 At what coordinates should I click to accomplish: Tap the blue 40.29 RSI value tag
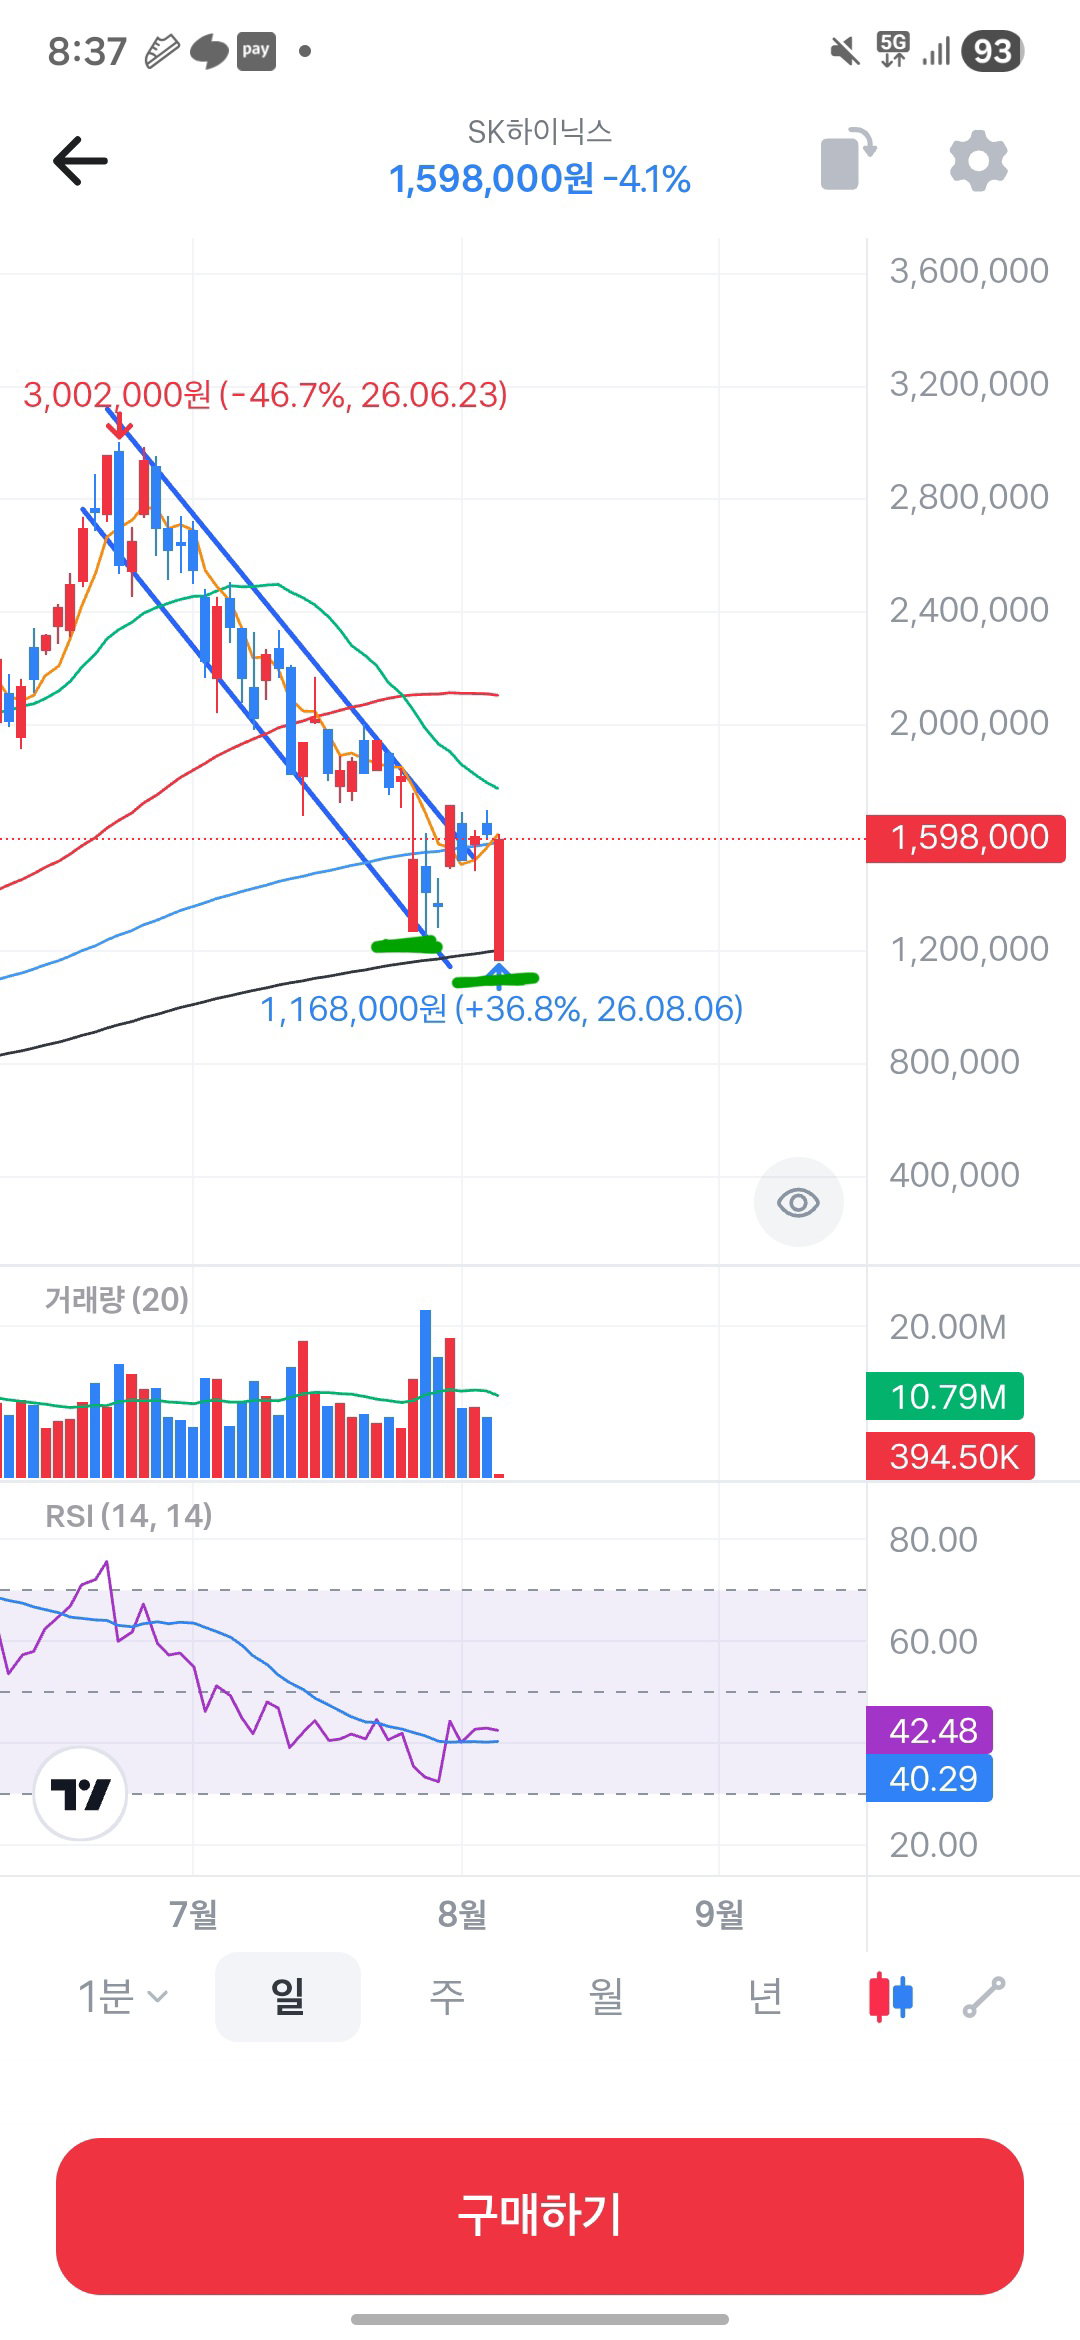(x=929, y=1778)
